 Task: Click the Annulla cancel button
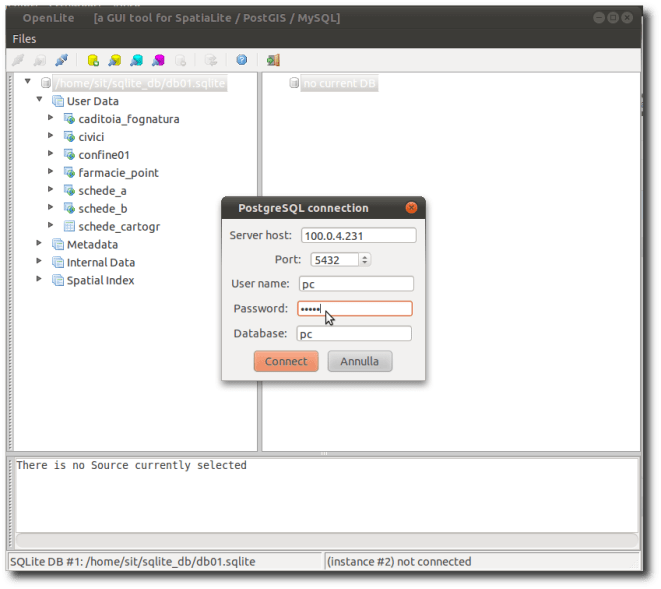[x=360, y=361]
